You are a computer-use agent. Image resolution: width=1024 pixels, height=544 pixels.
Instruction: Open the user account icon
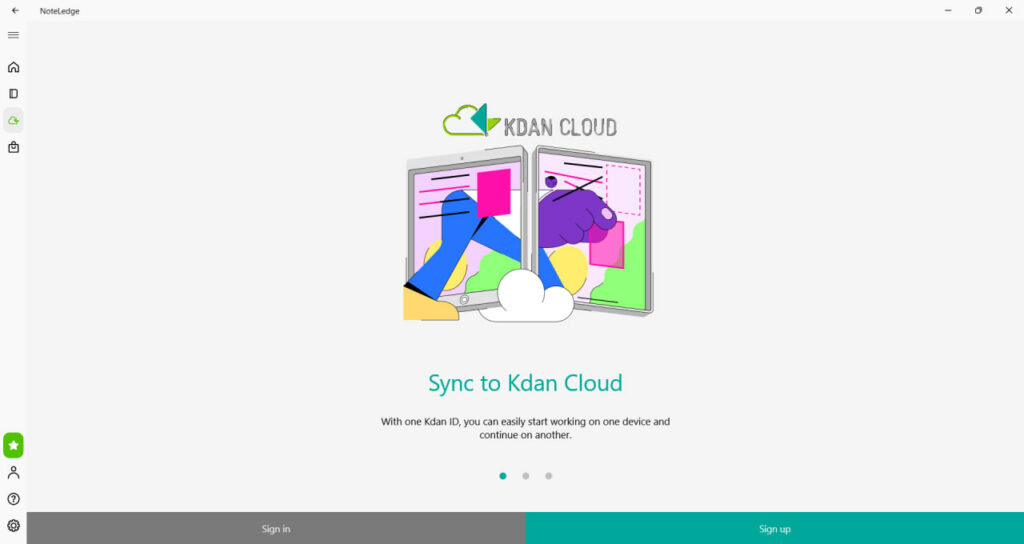point(13,472)
